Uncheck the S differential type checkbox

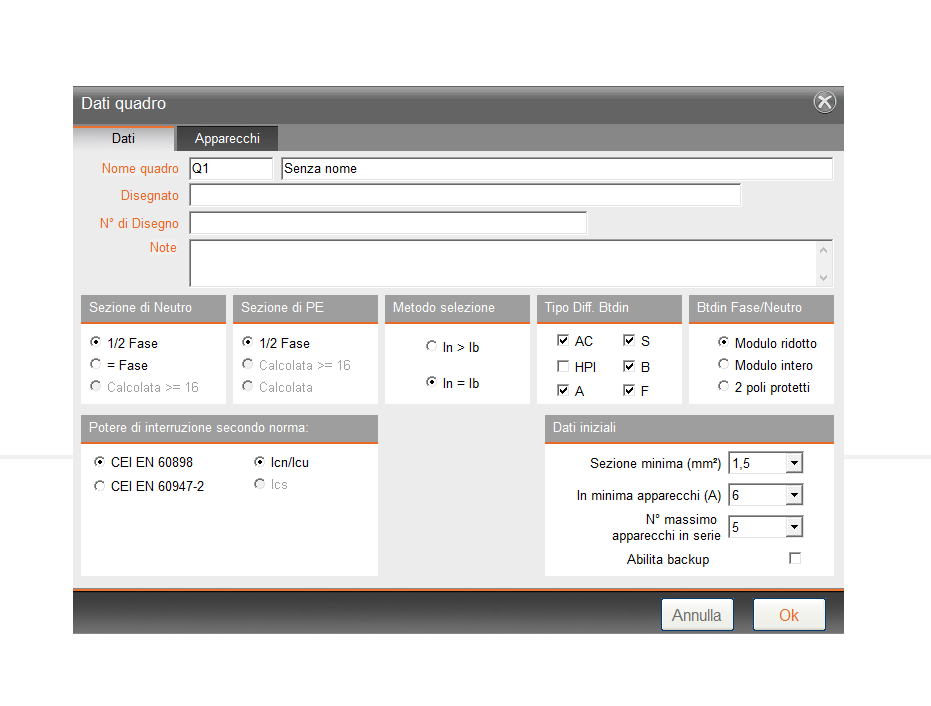click(x=629, y=341)
